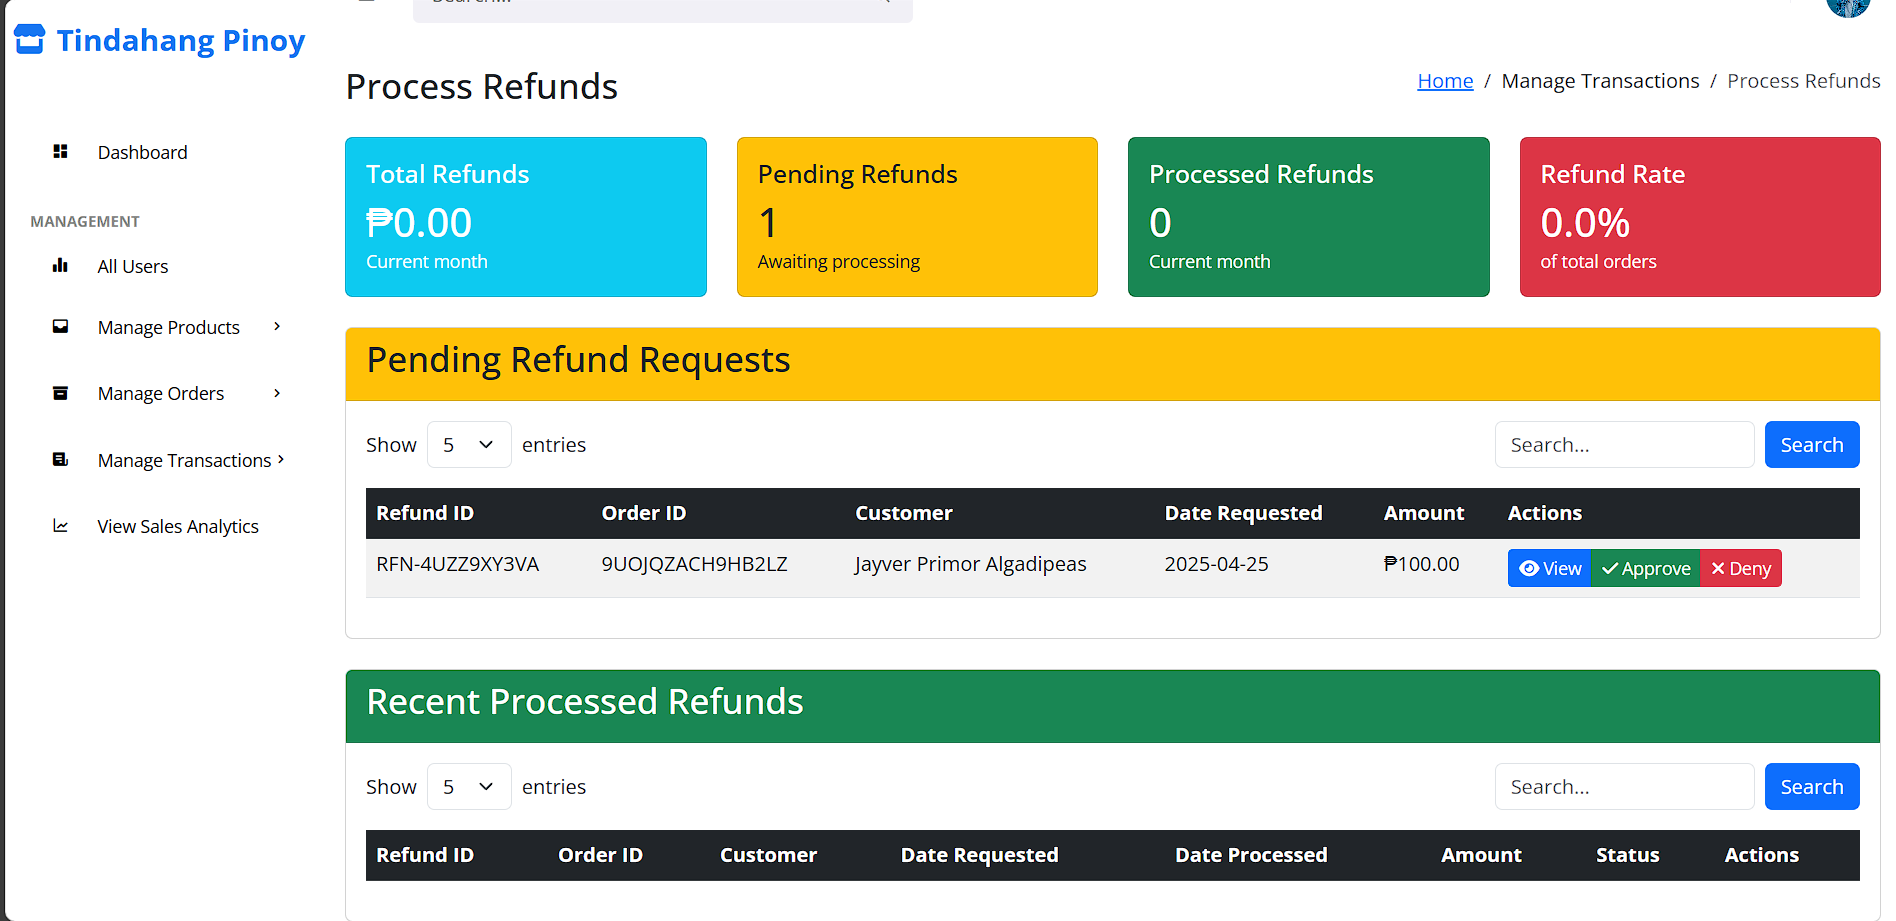The image size is (1896, 921).
Task: Expand the Manage Products submenu chevron
Action: 277,327
